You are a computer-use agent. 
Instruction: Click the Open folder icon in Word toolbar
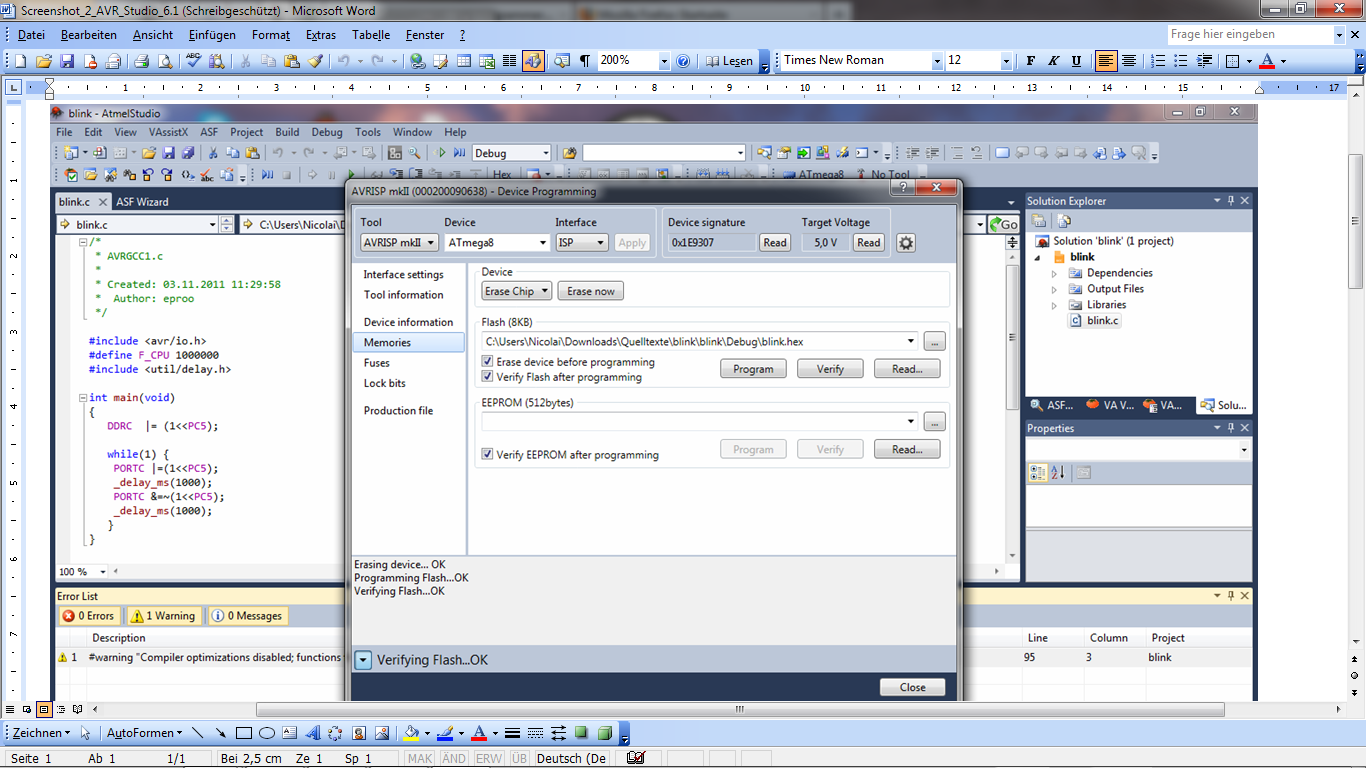click(44, 61)
